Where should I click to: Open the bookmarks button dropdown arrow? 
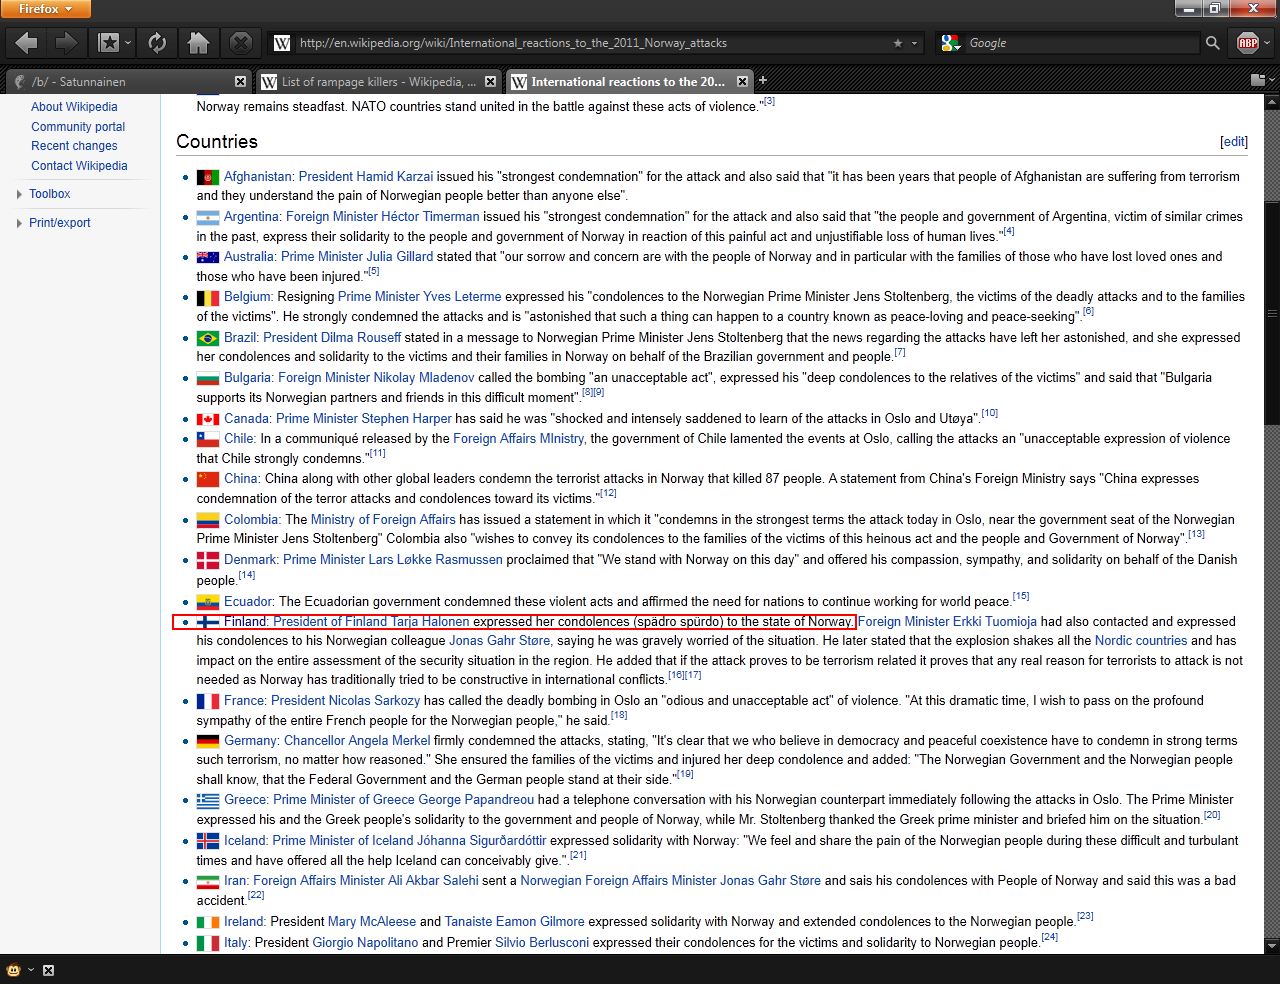pyautogui.click(x=129, y=43)
